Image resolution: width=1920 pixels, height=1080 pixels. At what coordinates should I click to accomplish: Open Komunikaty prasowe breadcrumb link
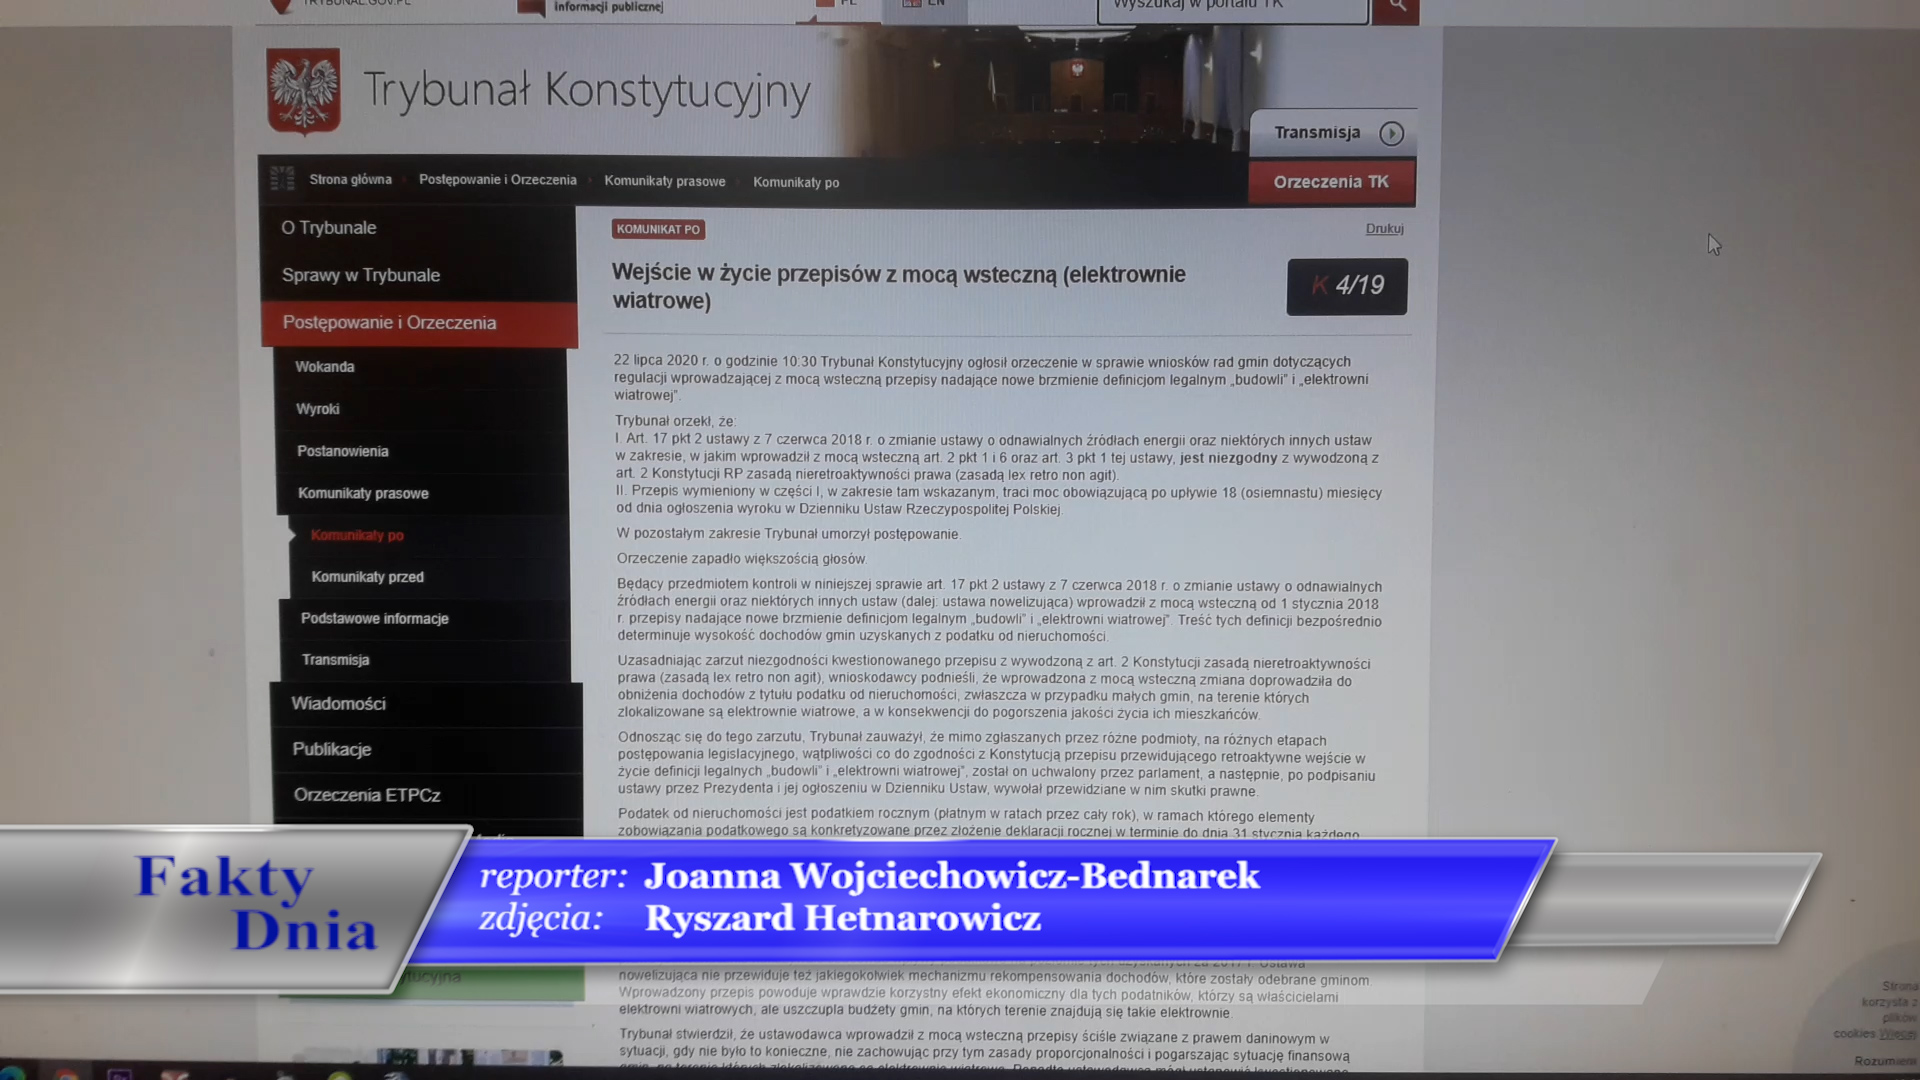point(664,181)
